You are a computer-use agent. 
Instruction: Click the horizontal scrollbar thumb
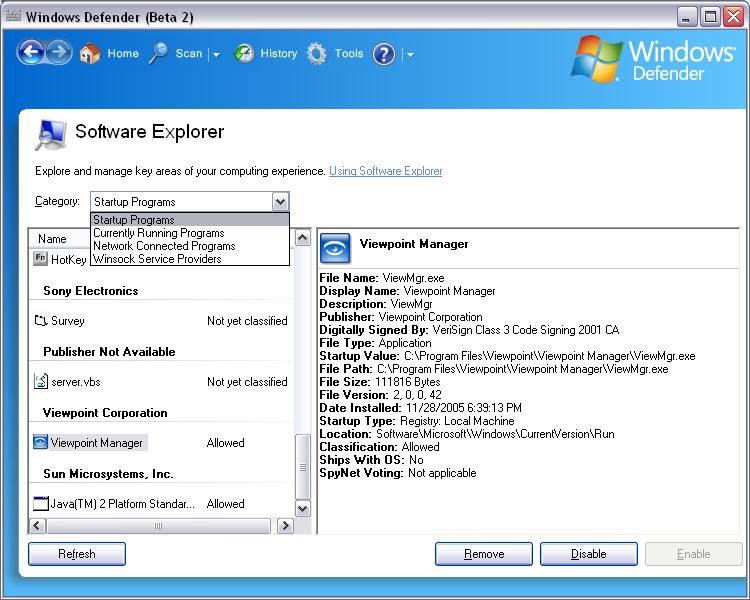coord(158,526)
